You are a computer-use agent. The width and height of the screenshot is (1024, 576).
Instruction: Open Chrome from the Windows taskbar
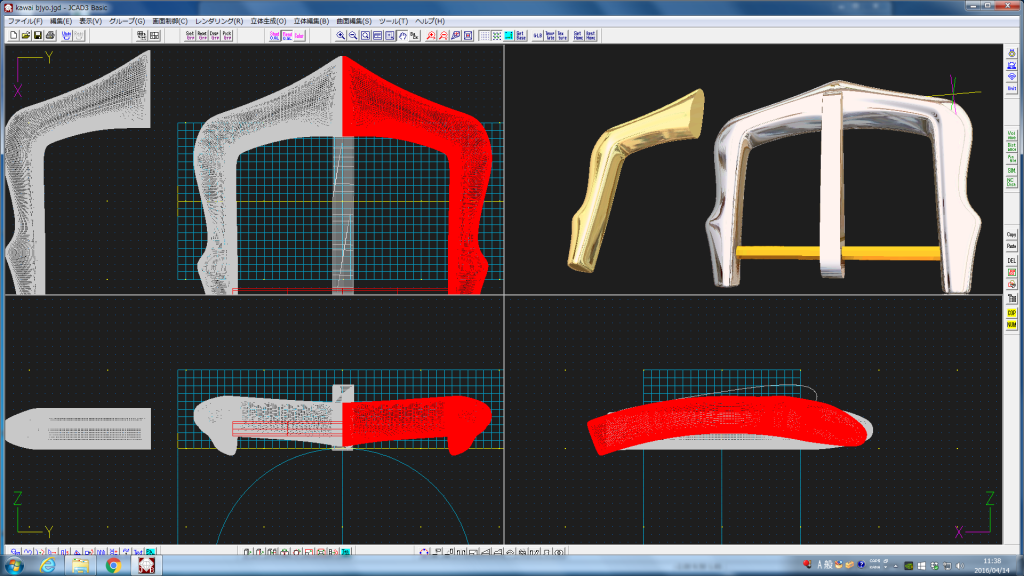pyautogui.click(x=114, y=565)
